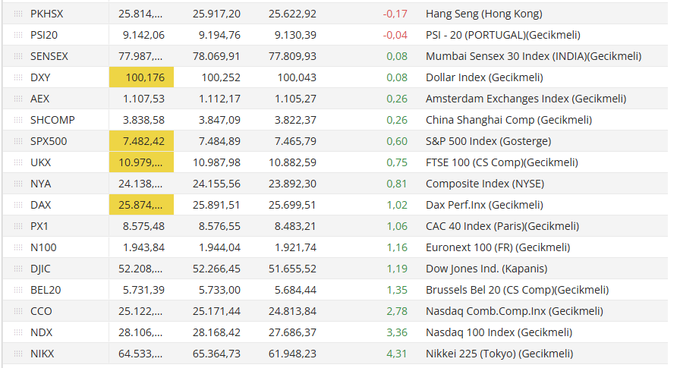Select the AEX symbol
The image size is (680, 368).
[x=39, y=99]
